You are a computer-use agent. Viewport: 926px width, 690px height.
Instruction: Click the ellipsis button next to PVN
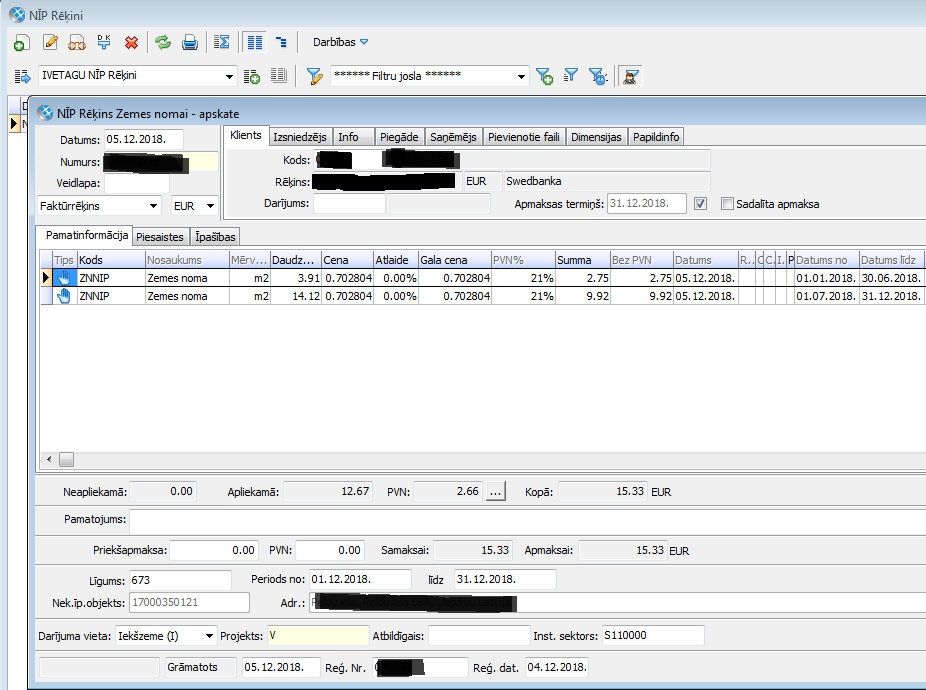click(x=496, y=492)
